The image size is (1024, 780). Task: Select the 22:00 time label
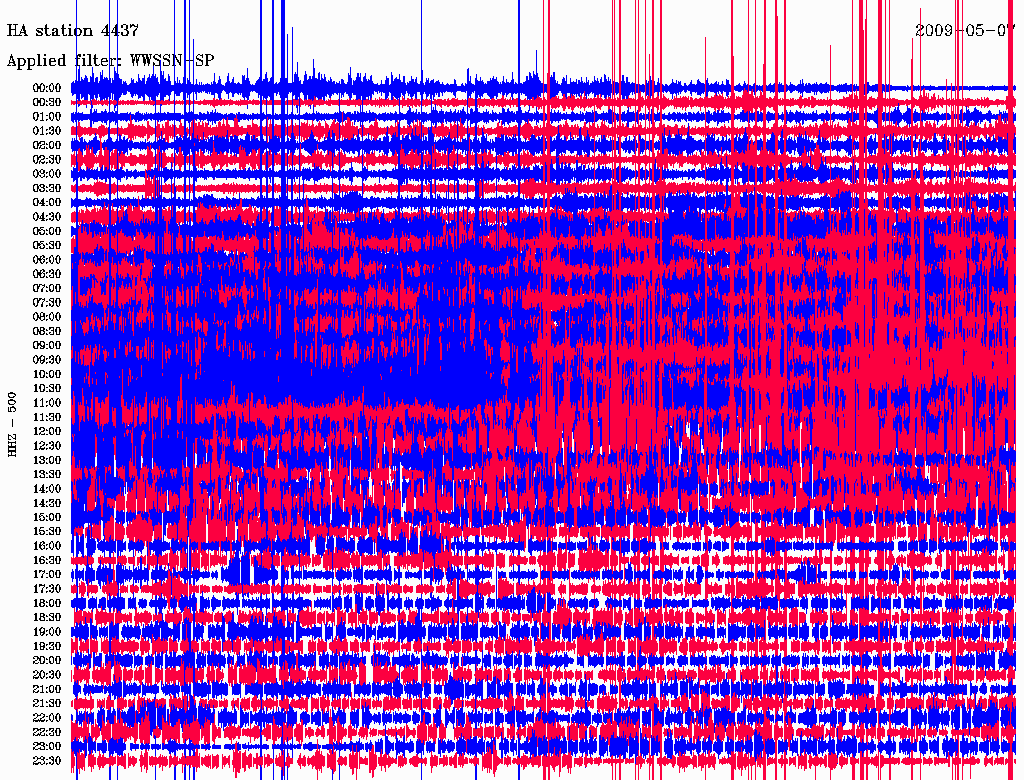point(47,717)
